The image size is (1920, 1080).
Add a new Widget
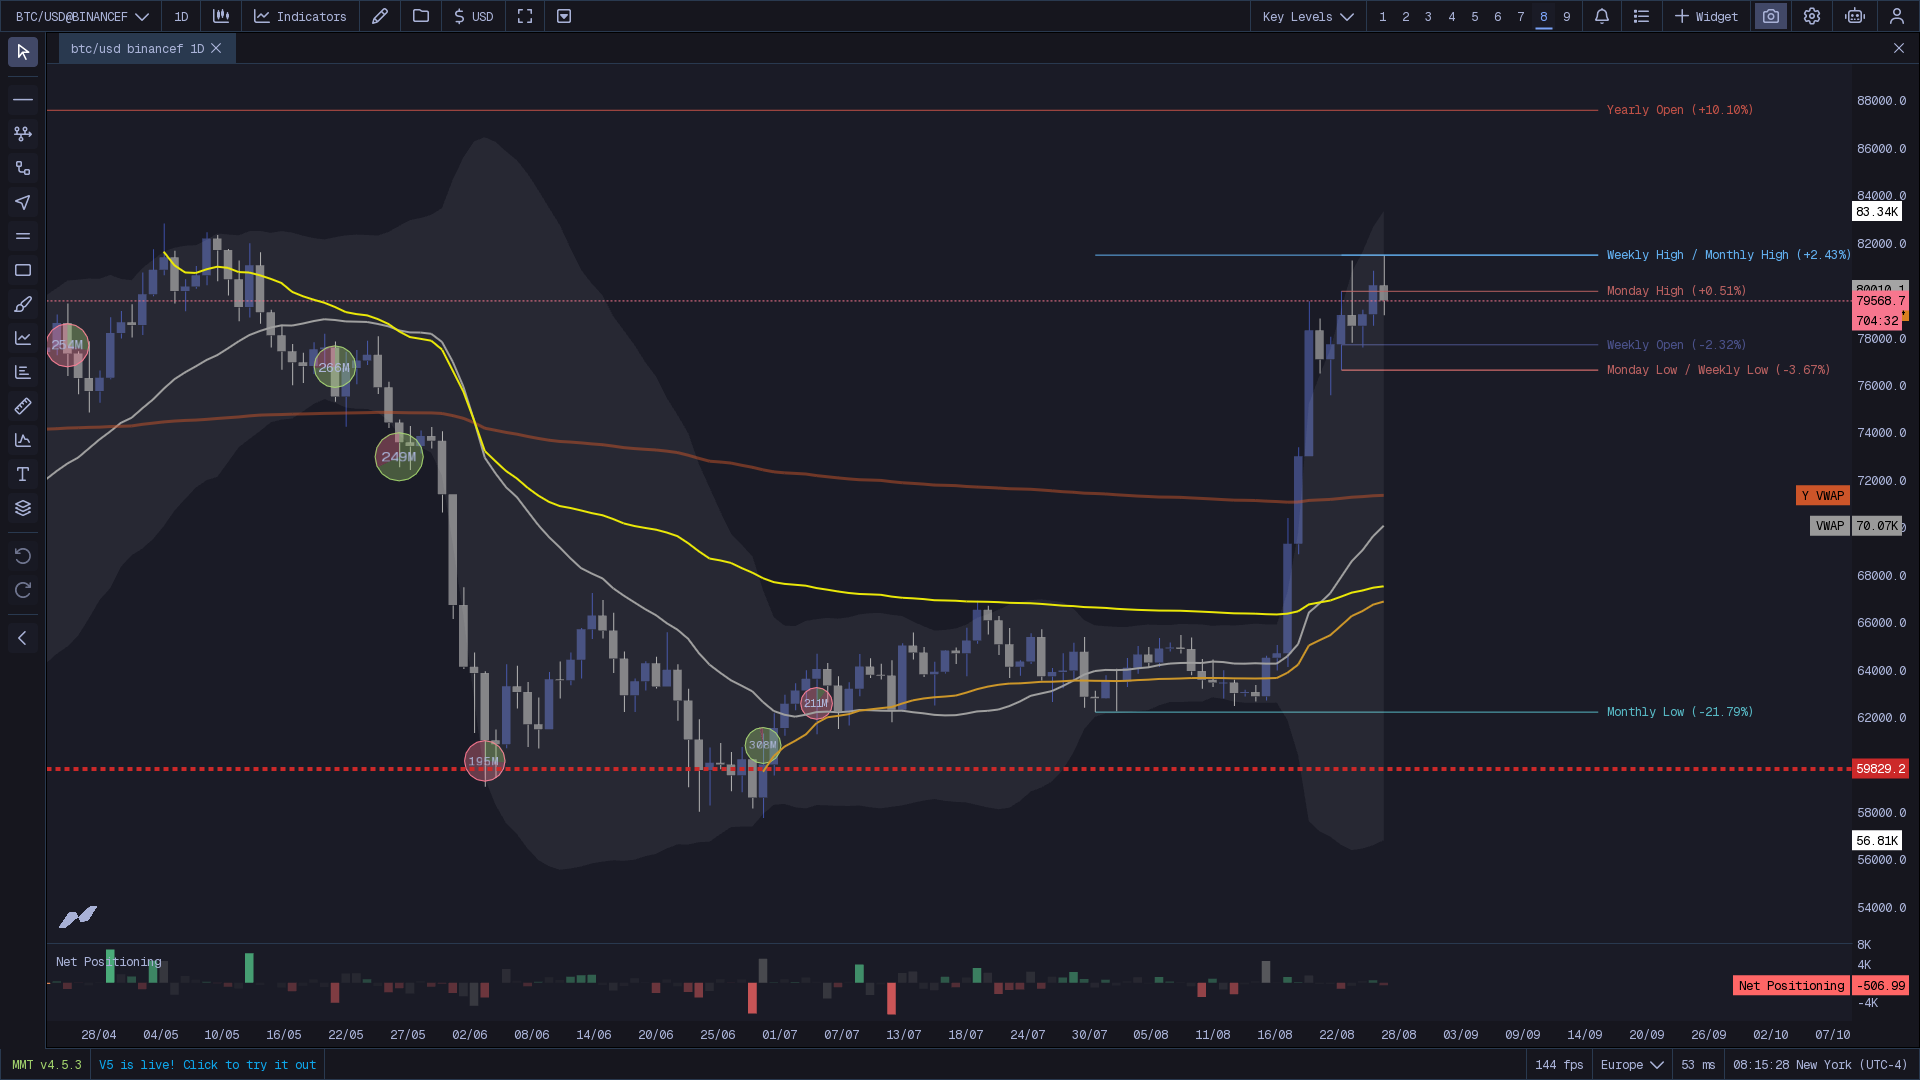pos(1707,16)
